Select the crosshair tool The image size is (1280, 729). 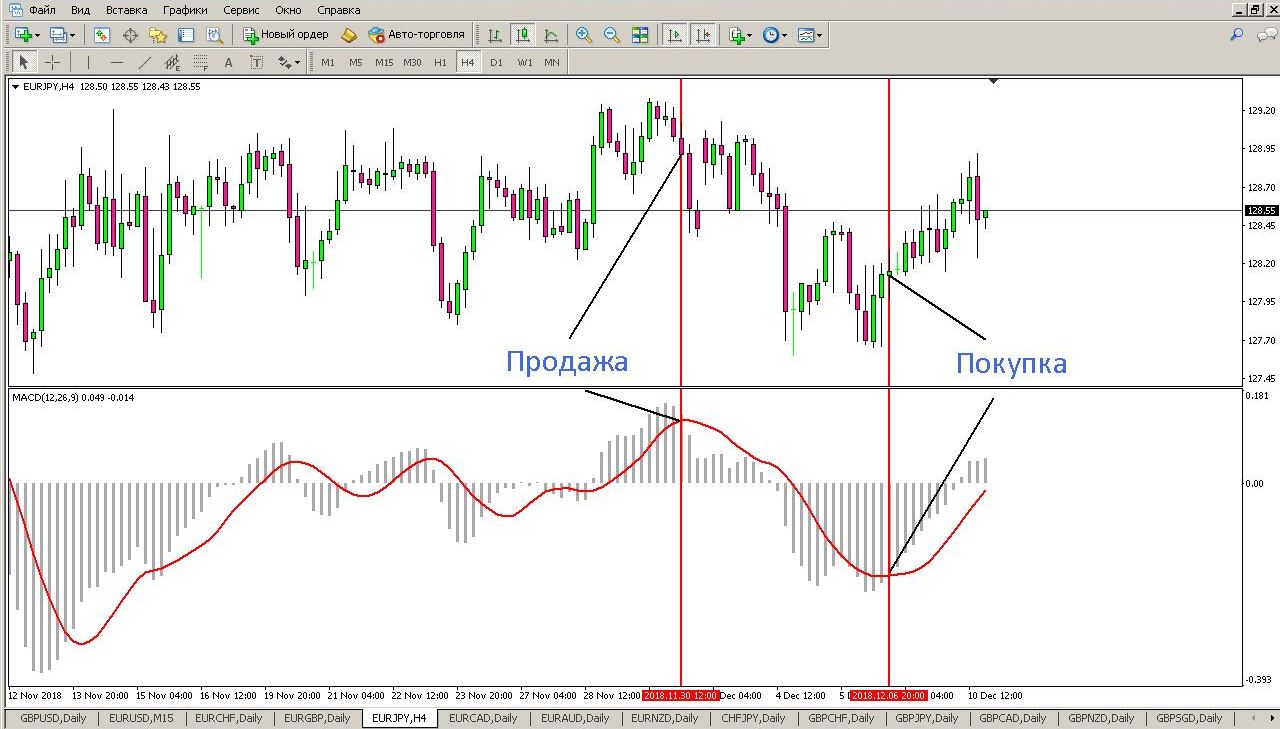(x=53, y=62)
